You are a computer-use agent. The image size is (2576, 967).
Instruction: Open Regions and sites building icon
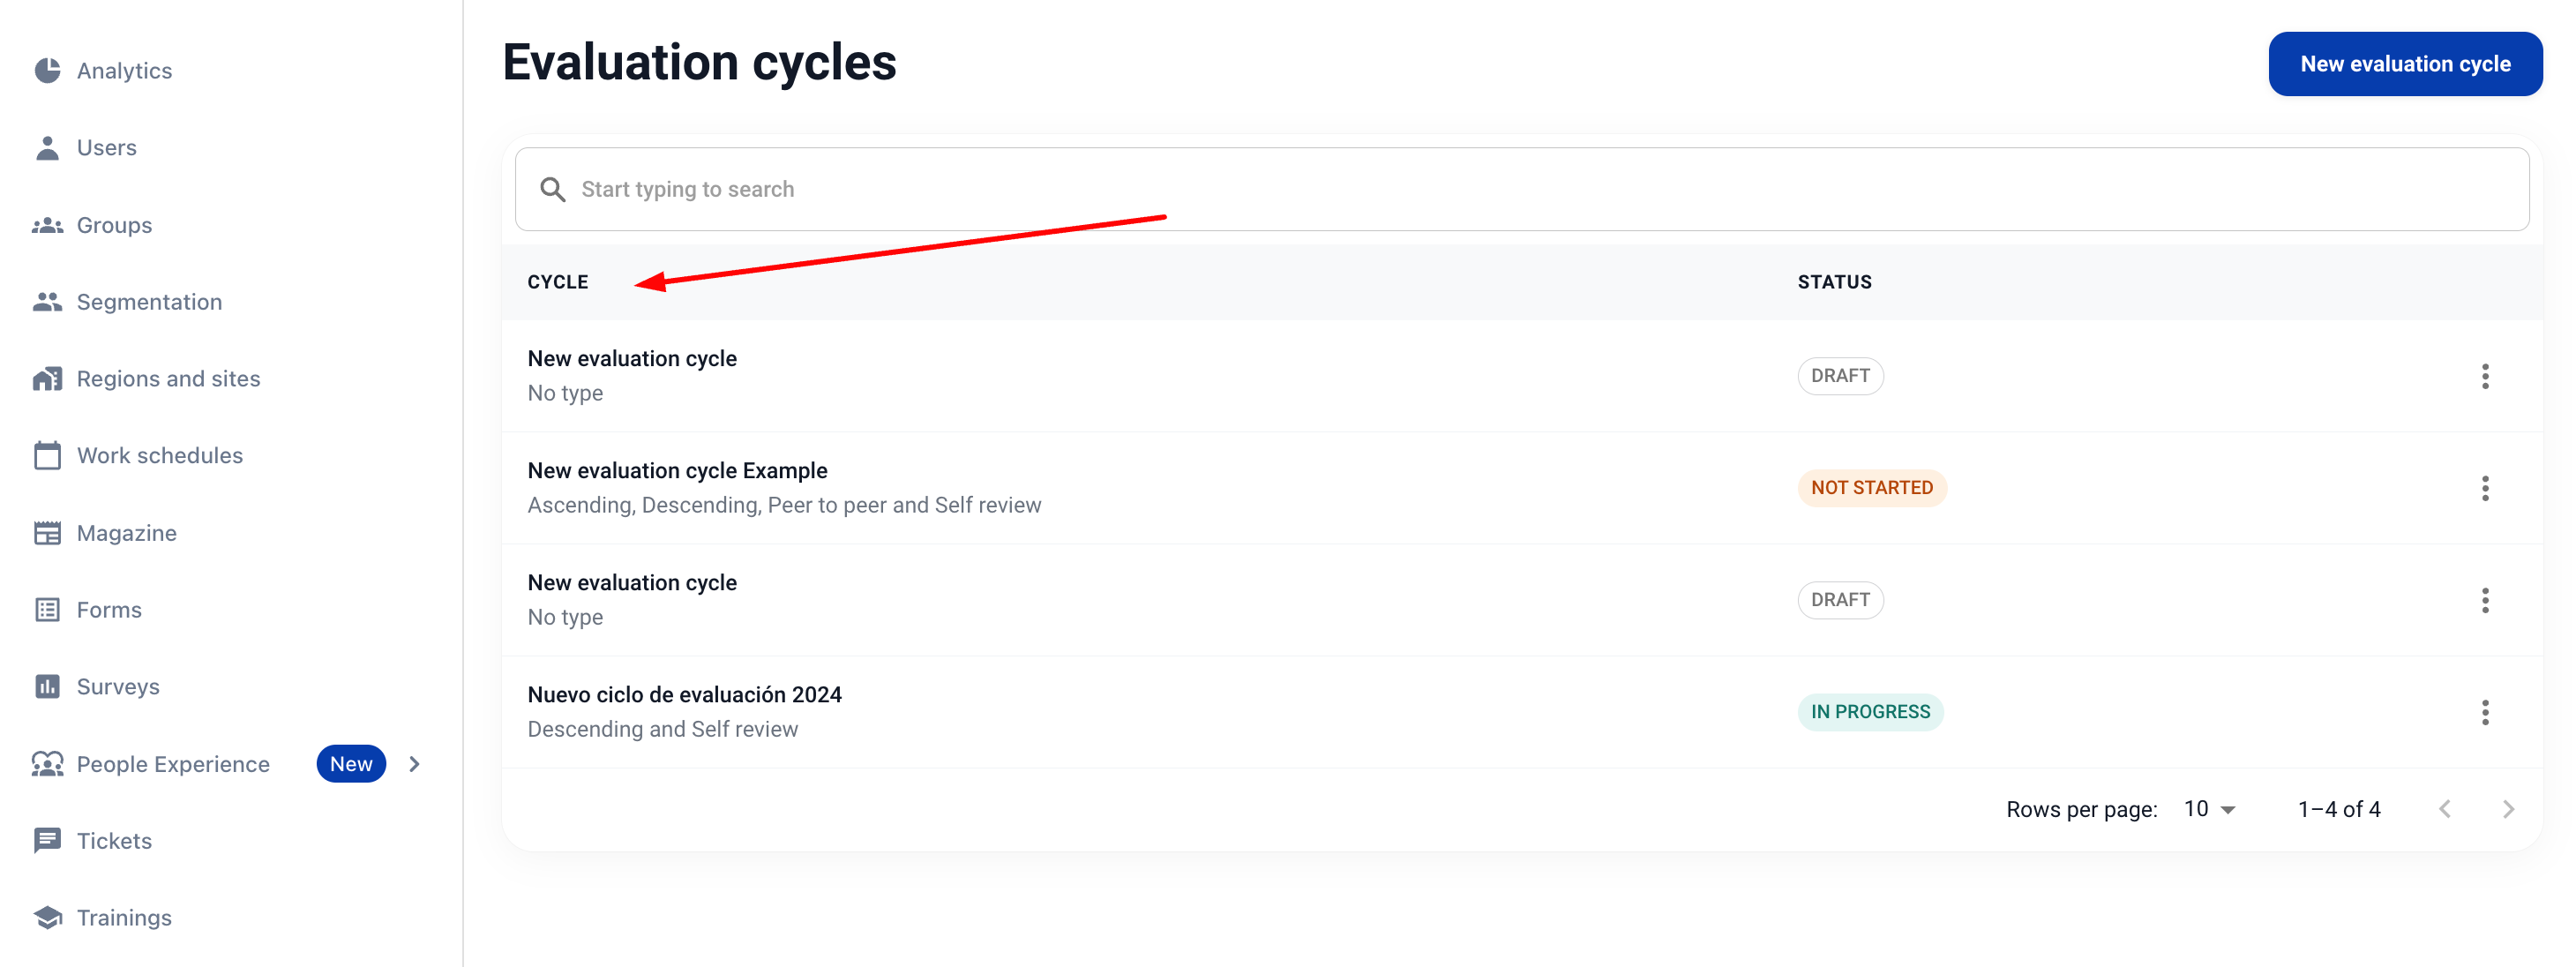[x=47, y=379]
